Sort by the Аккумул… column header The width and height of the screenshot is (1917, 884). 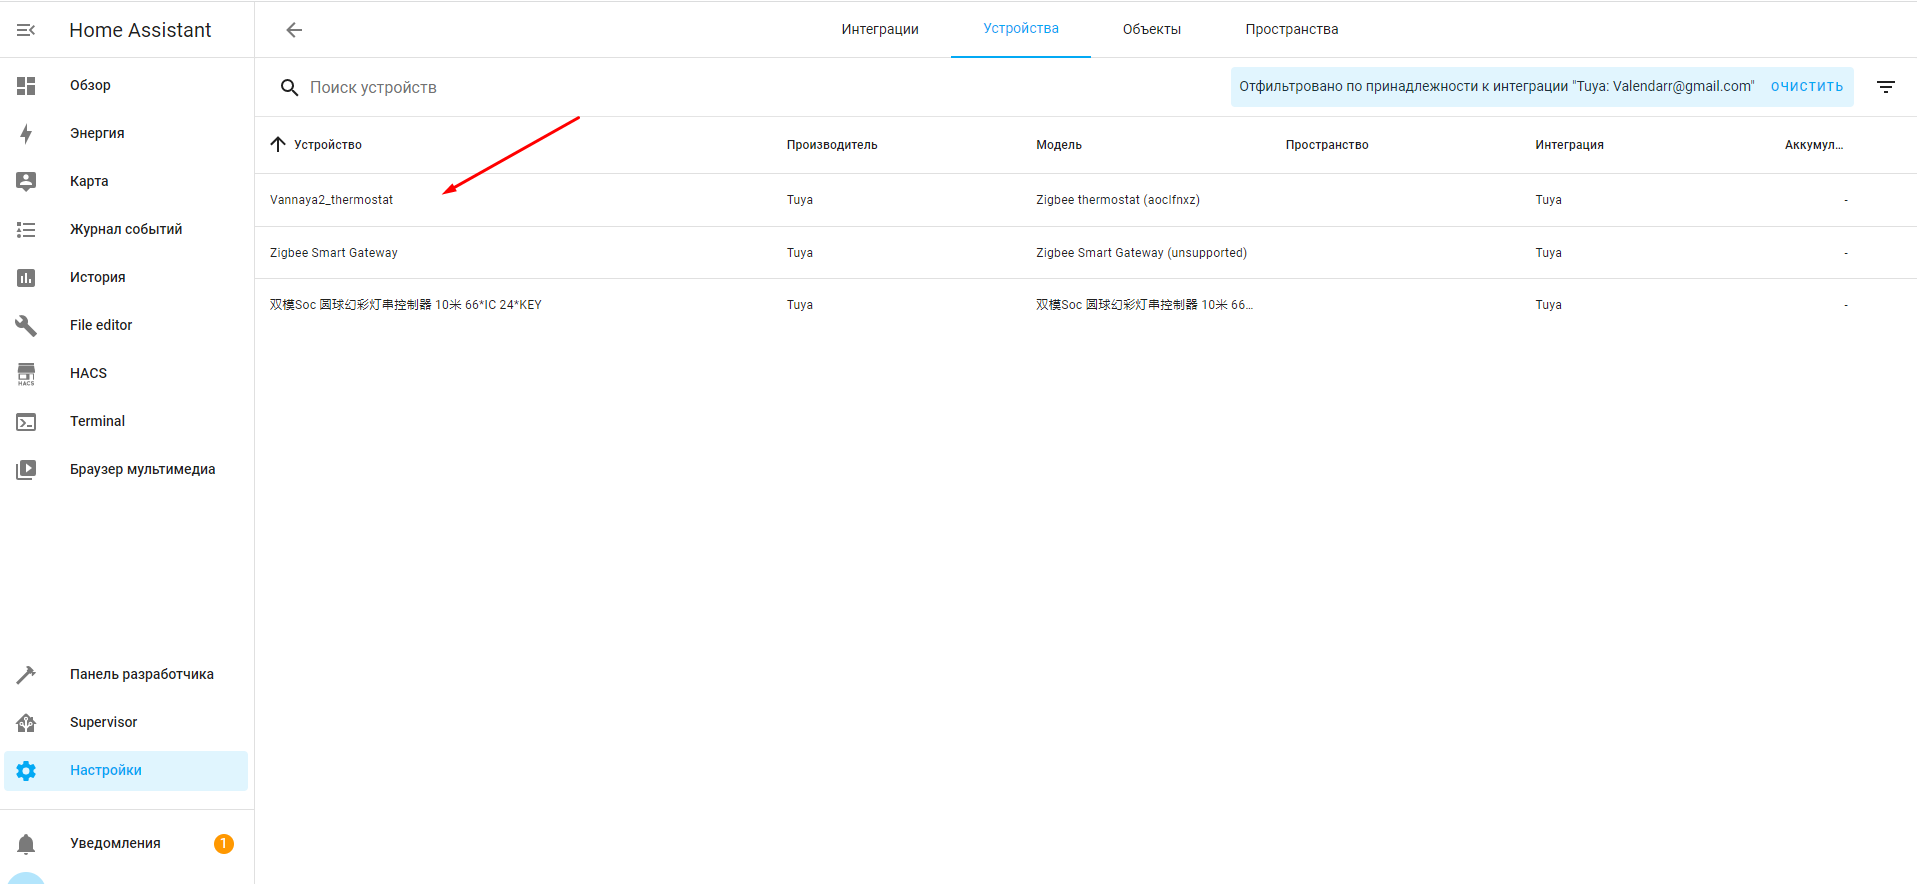1814,145
